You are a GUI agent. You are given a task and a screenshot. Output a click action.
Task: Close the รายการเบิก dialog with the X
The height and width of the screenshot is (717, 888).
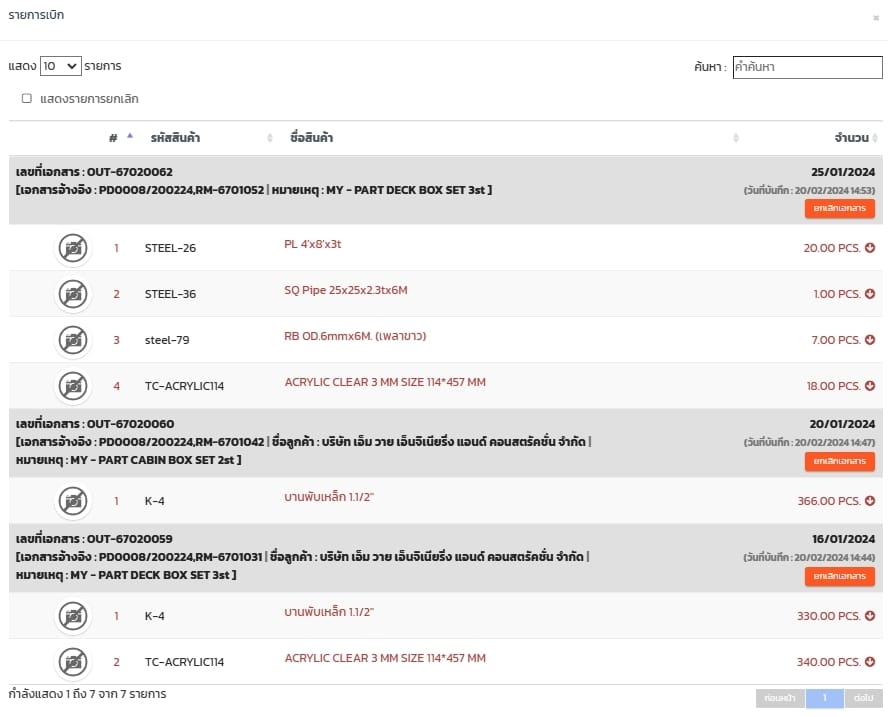876,17
